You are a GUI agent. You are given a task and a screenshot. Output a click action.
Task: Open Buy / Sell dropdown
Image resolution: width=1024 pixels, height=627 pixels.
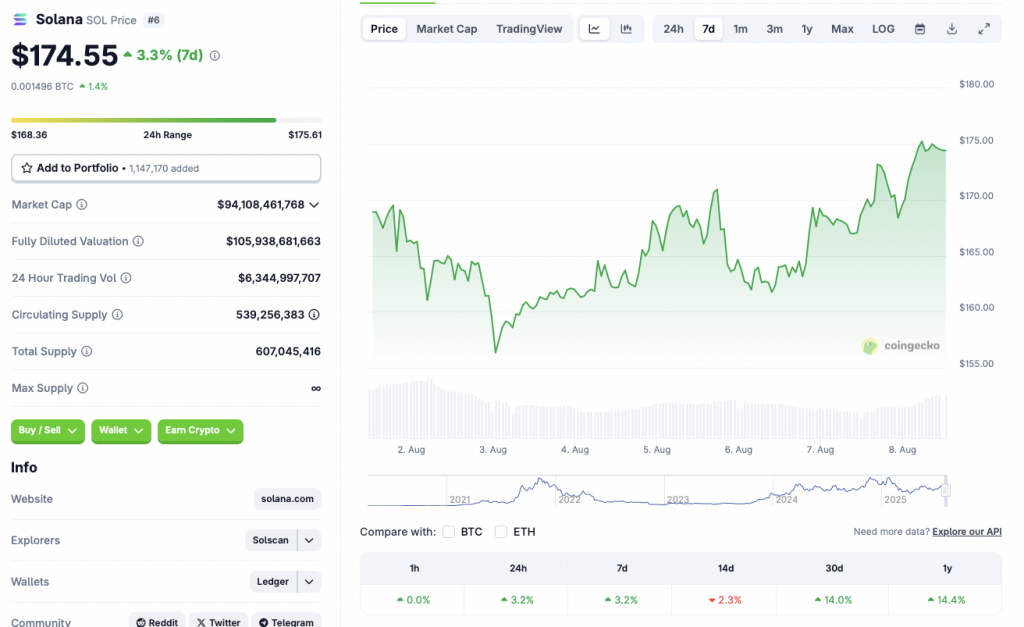click(48, 430)
